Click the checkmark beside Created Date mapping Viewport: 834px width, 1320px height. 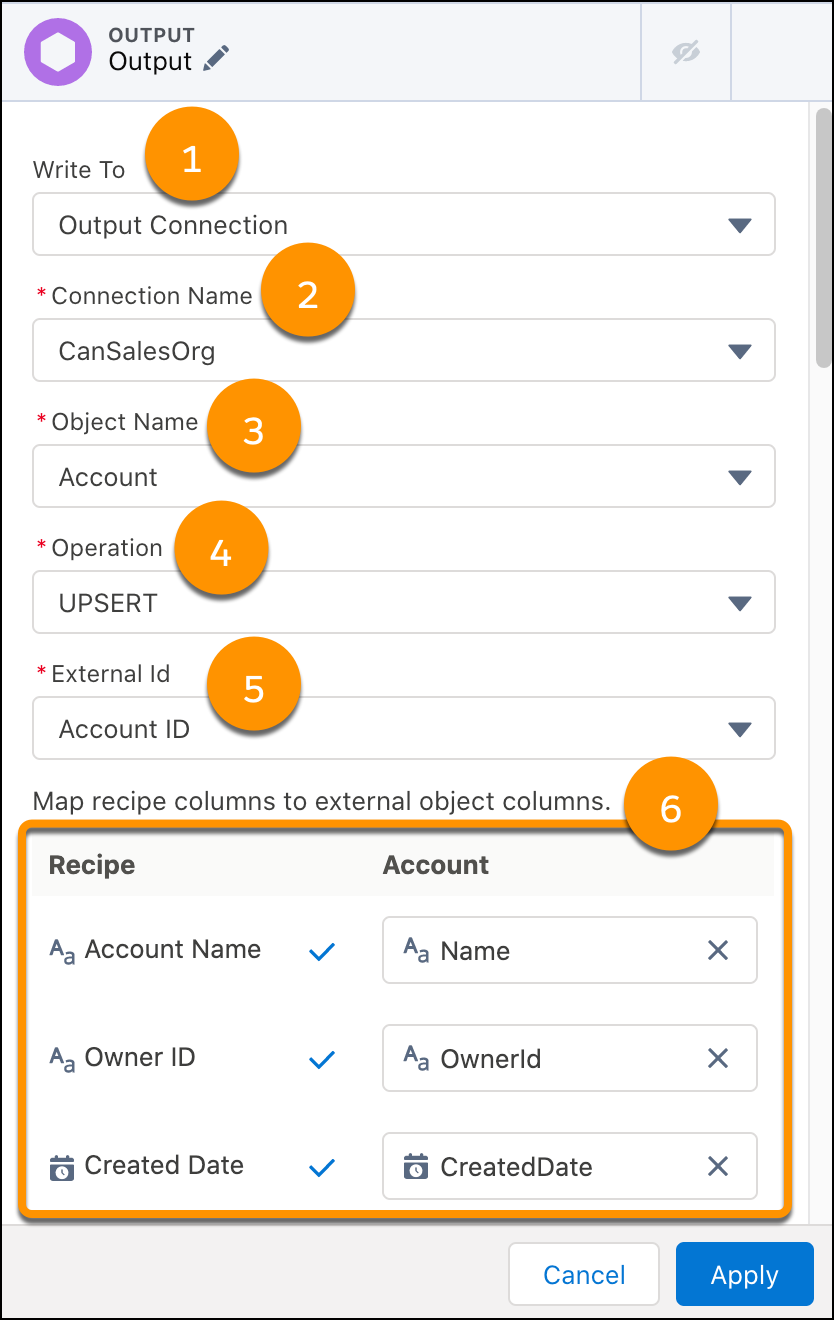click(322, 1166)
